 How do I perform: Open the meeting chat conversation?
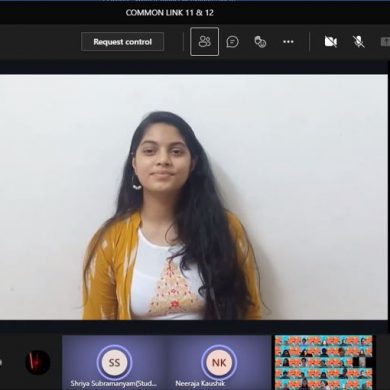(x=232, y=42)
